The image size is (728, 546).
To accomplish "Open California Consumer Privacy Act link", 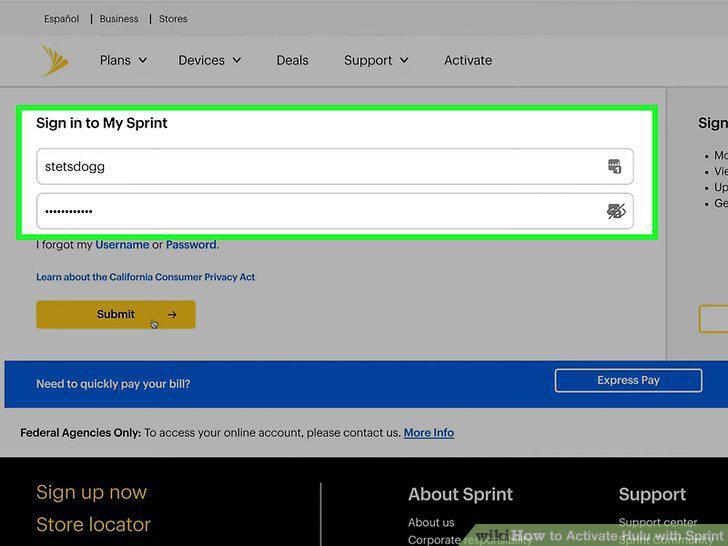I will 145,277.
